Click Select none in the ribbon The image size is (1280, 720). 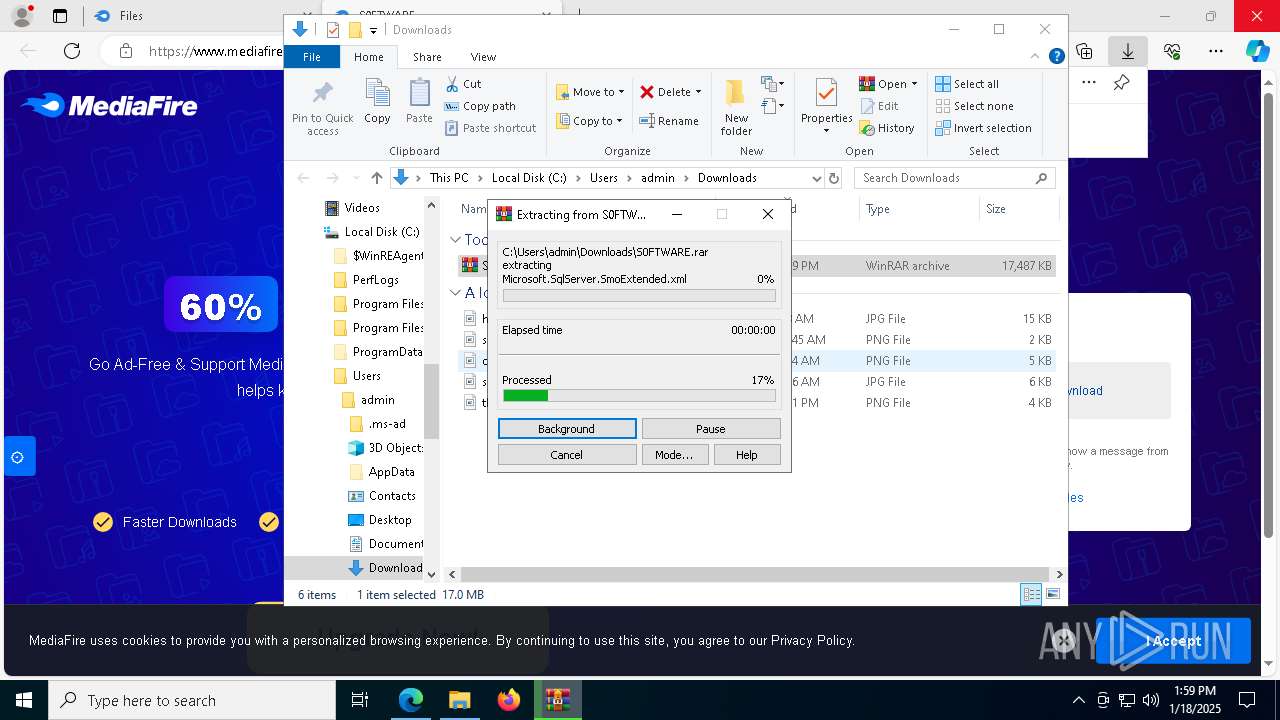pos(974,106)
